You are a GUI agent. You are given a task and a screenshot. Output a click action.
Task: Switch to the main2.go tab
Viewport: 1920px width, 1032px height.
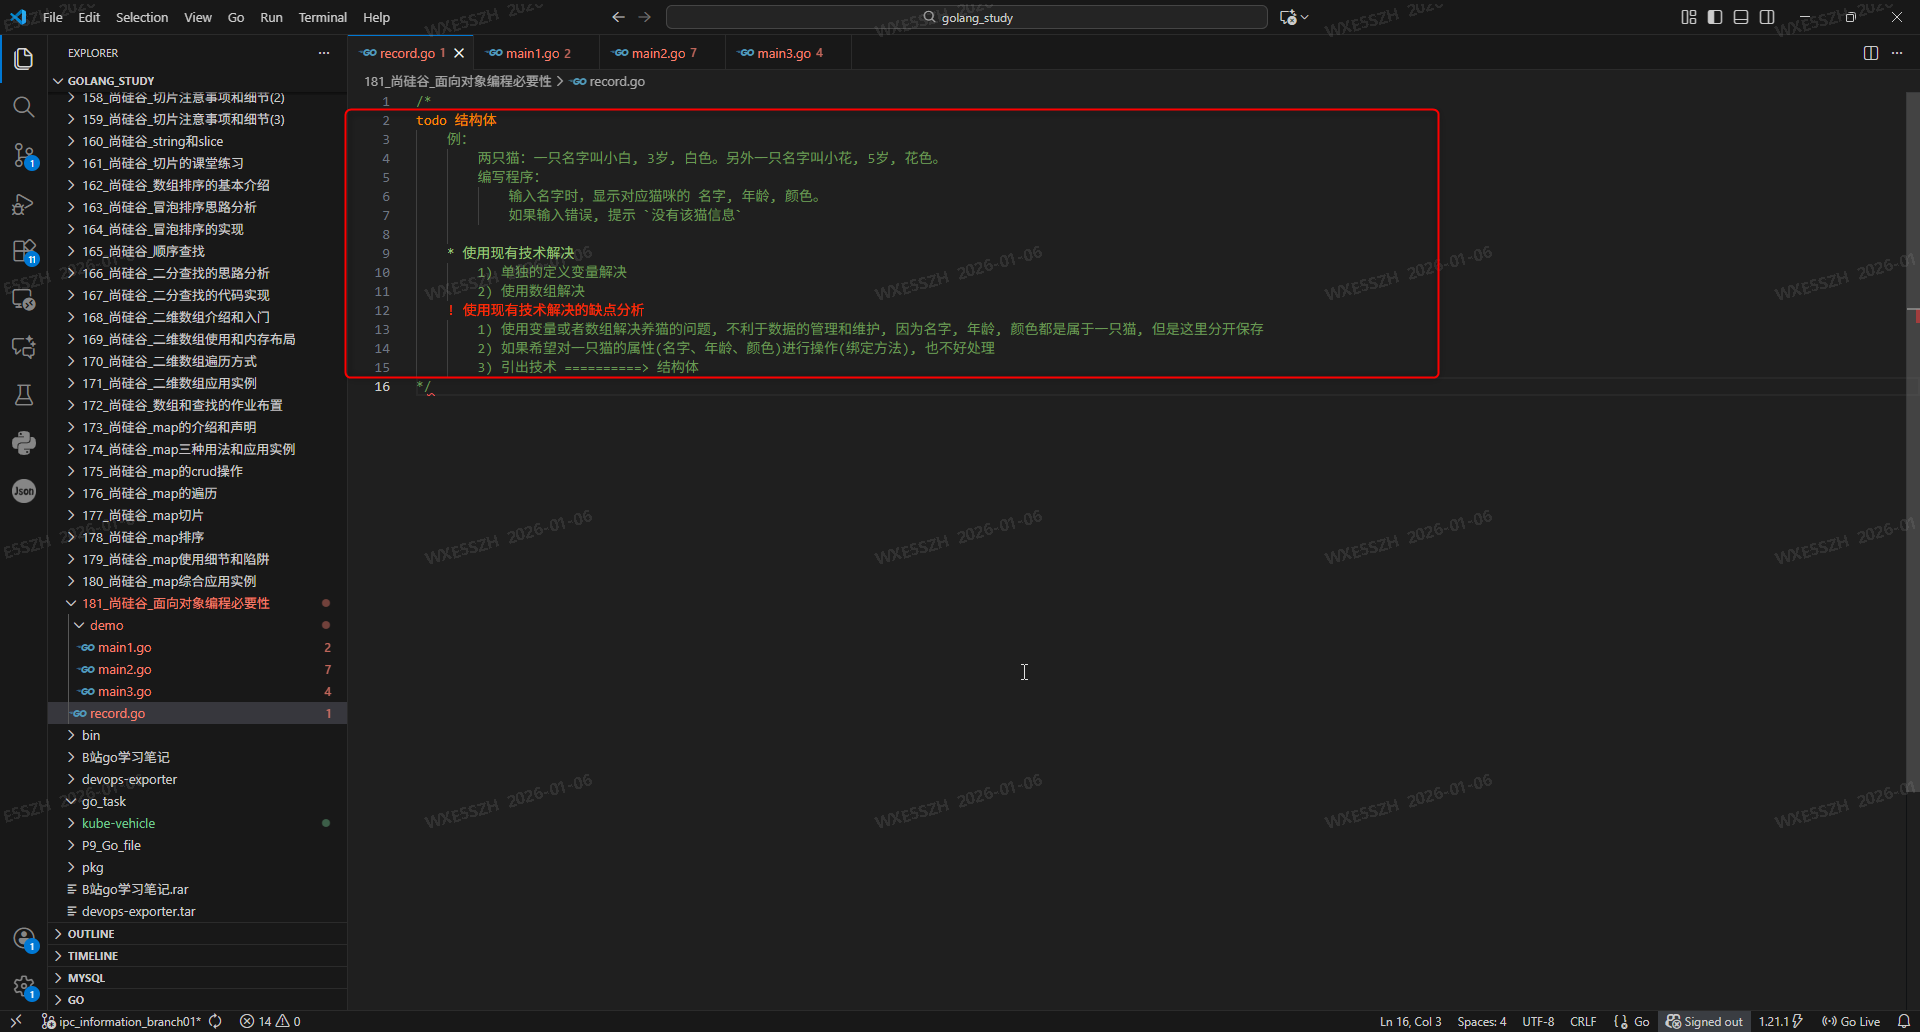(664, 53)
